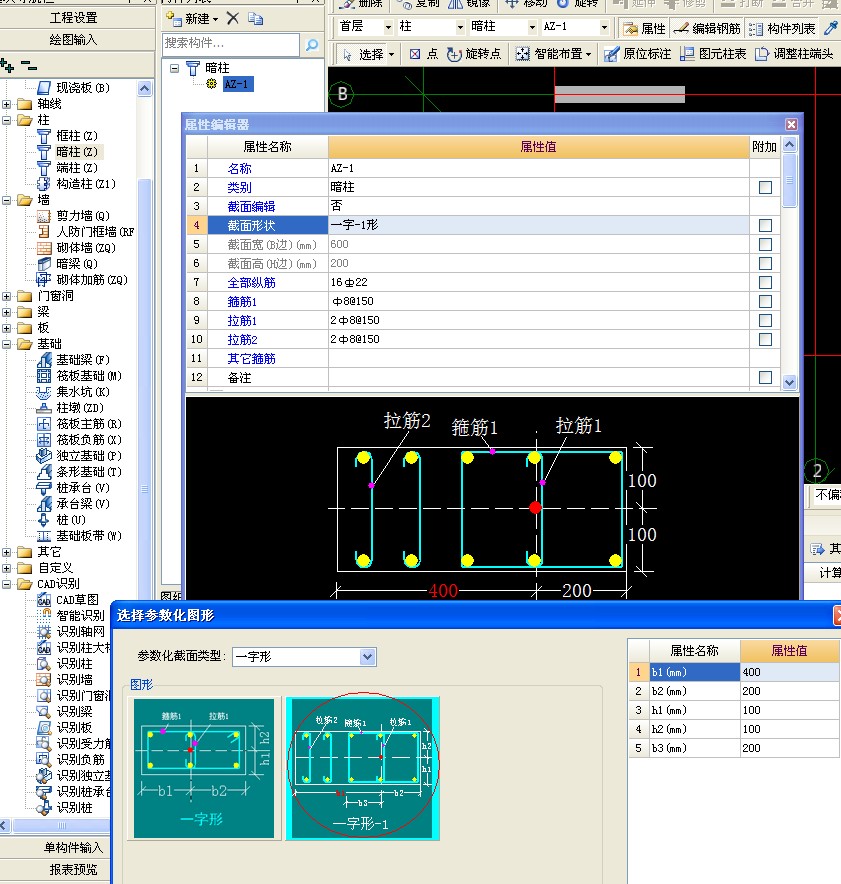
Task: Click 调整柱端头 adjust column end tool
Action: tap(794, 54)
